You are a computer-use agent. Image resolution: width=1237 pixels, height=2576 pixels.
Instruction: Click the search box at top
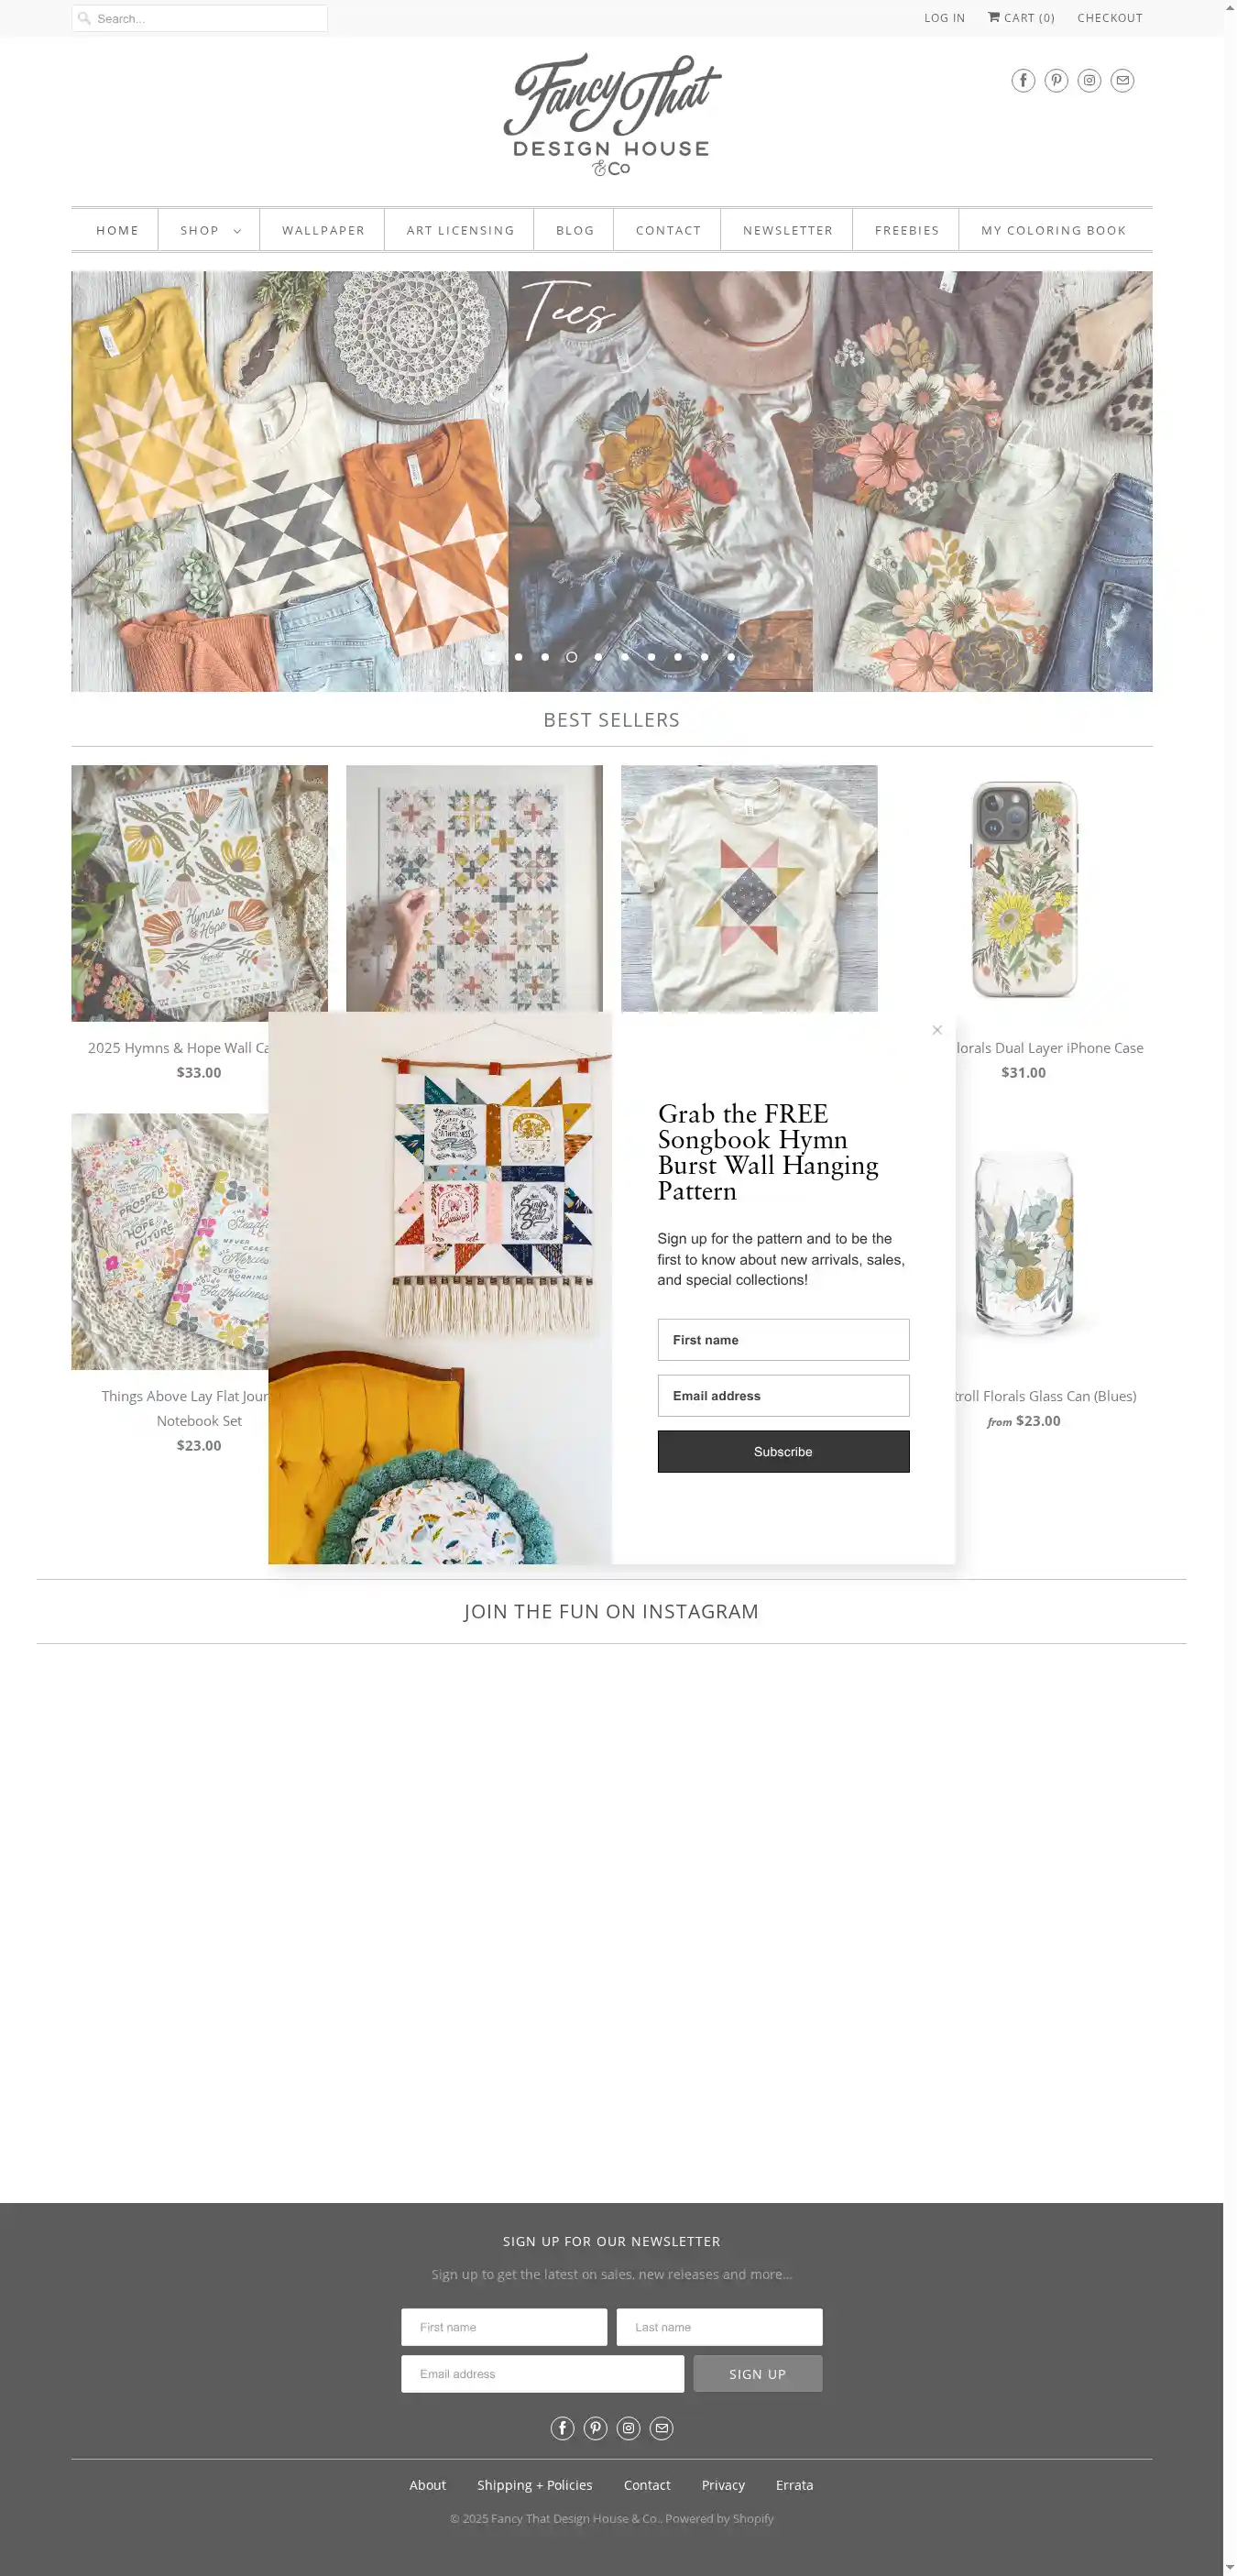(200, 18)
